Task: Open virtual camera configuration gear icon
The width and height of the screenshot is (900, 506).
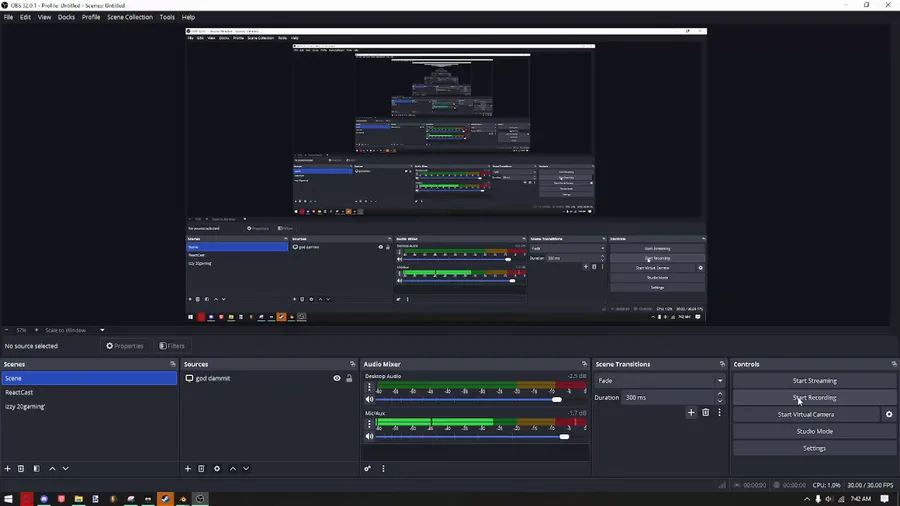Action: (x=889, y=414)
